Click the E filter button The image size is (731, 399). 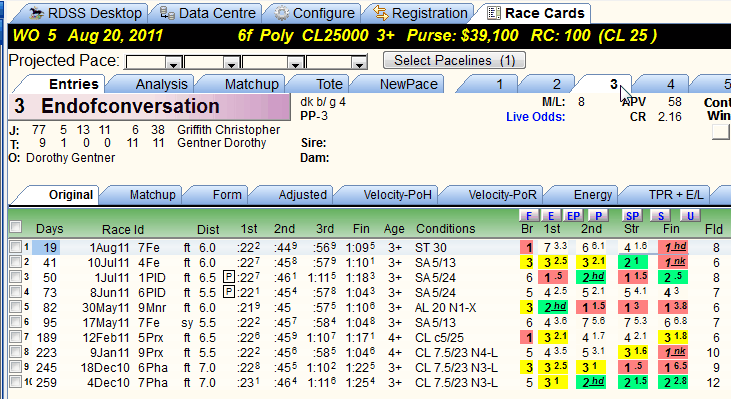click(551, 216)
